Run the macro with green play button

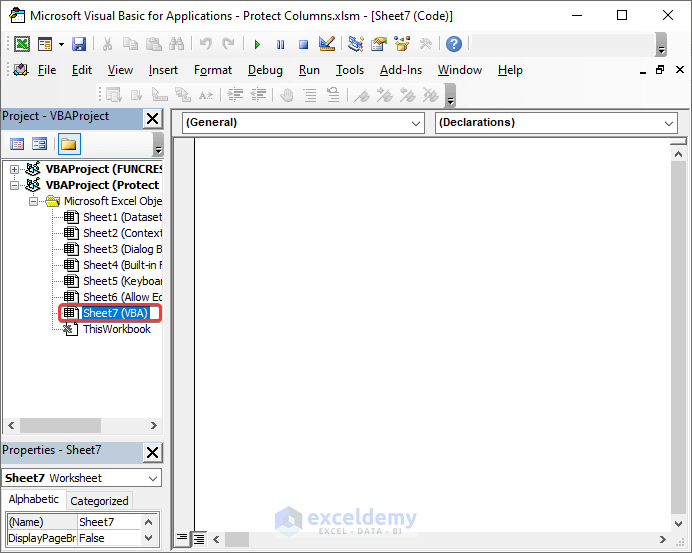[257, 44]
